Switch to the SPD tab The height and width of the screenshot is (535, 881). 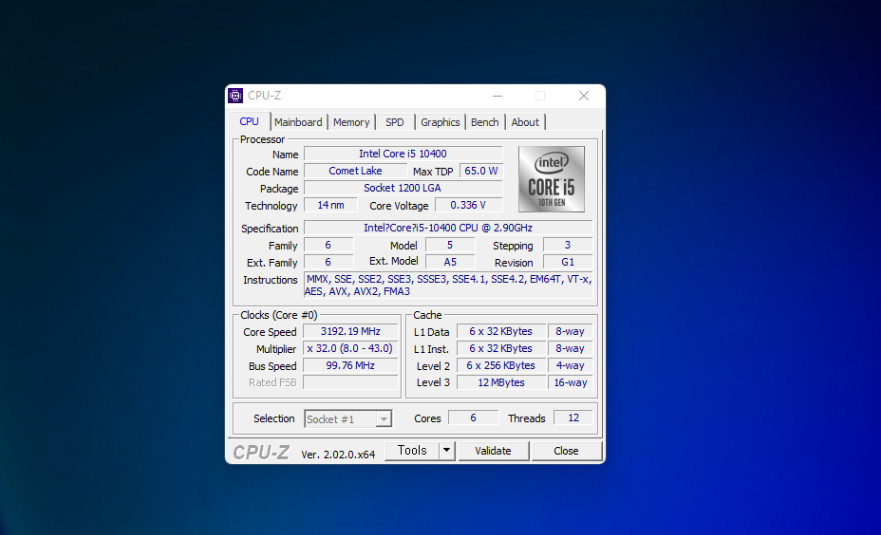pos(394,122)
